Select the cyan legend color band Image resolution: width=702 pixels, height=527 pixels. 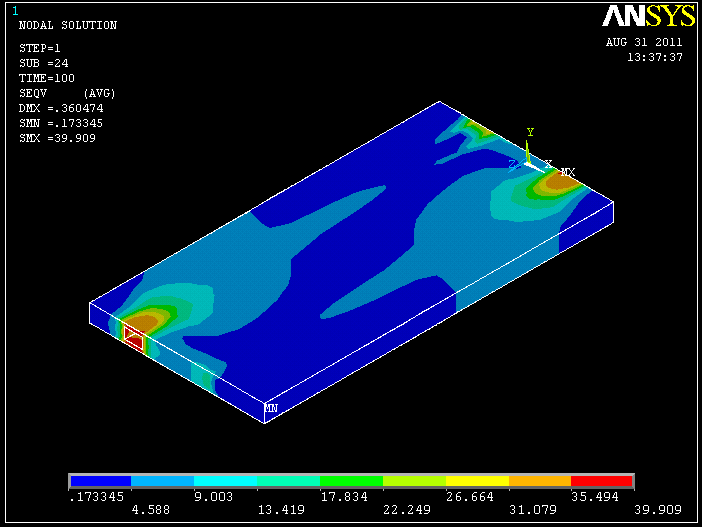(226, 481)
